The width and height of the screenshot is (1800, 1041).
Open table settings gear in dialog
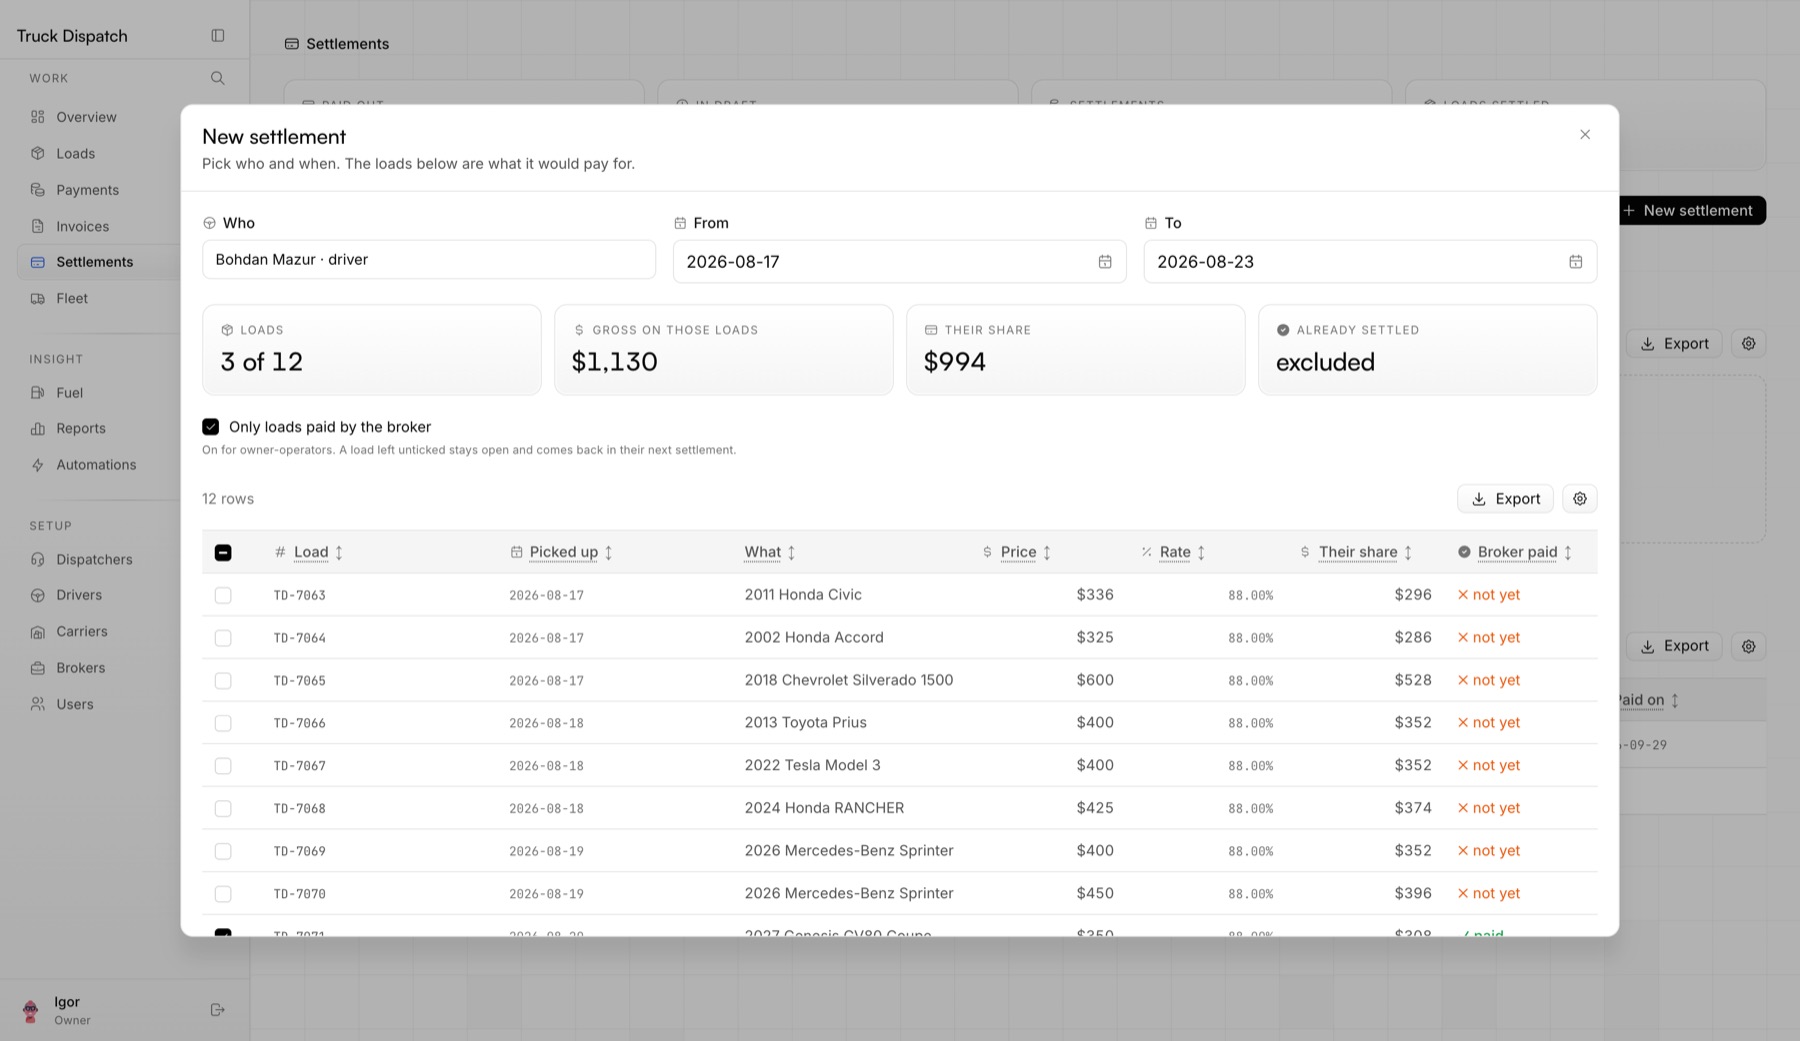(1580, 499)
